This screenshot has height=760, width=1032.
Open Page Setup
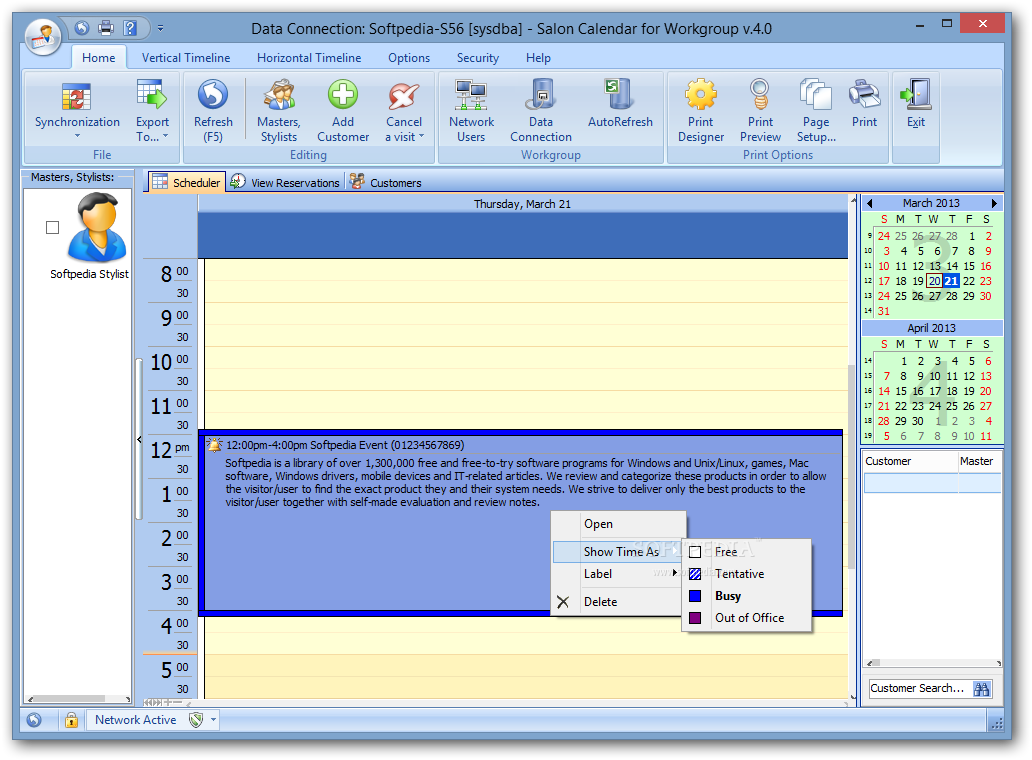click(816, 110)
